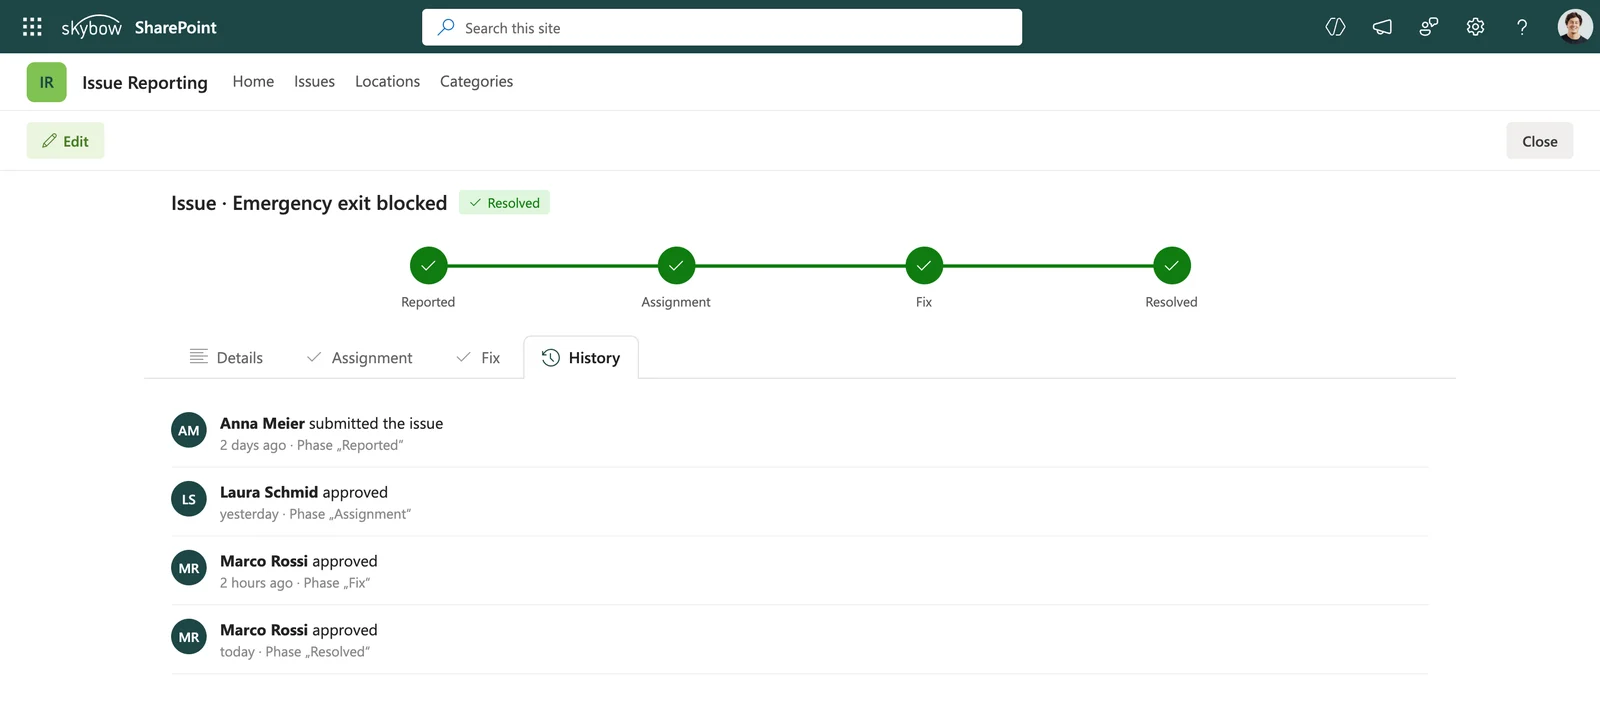1600x722 pixels.
Task: Open the app launcher waffle icon
Action: click(32, 27)
